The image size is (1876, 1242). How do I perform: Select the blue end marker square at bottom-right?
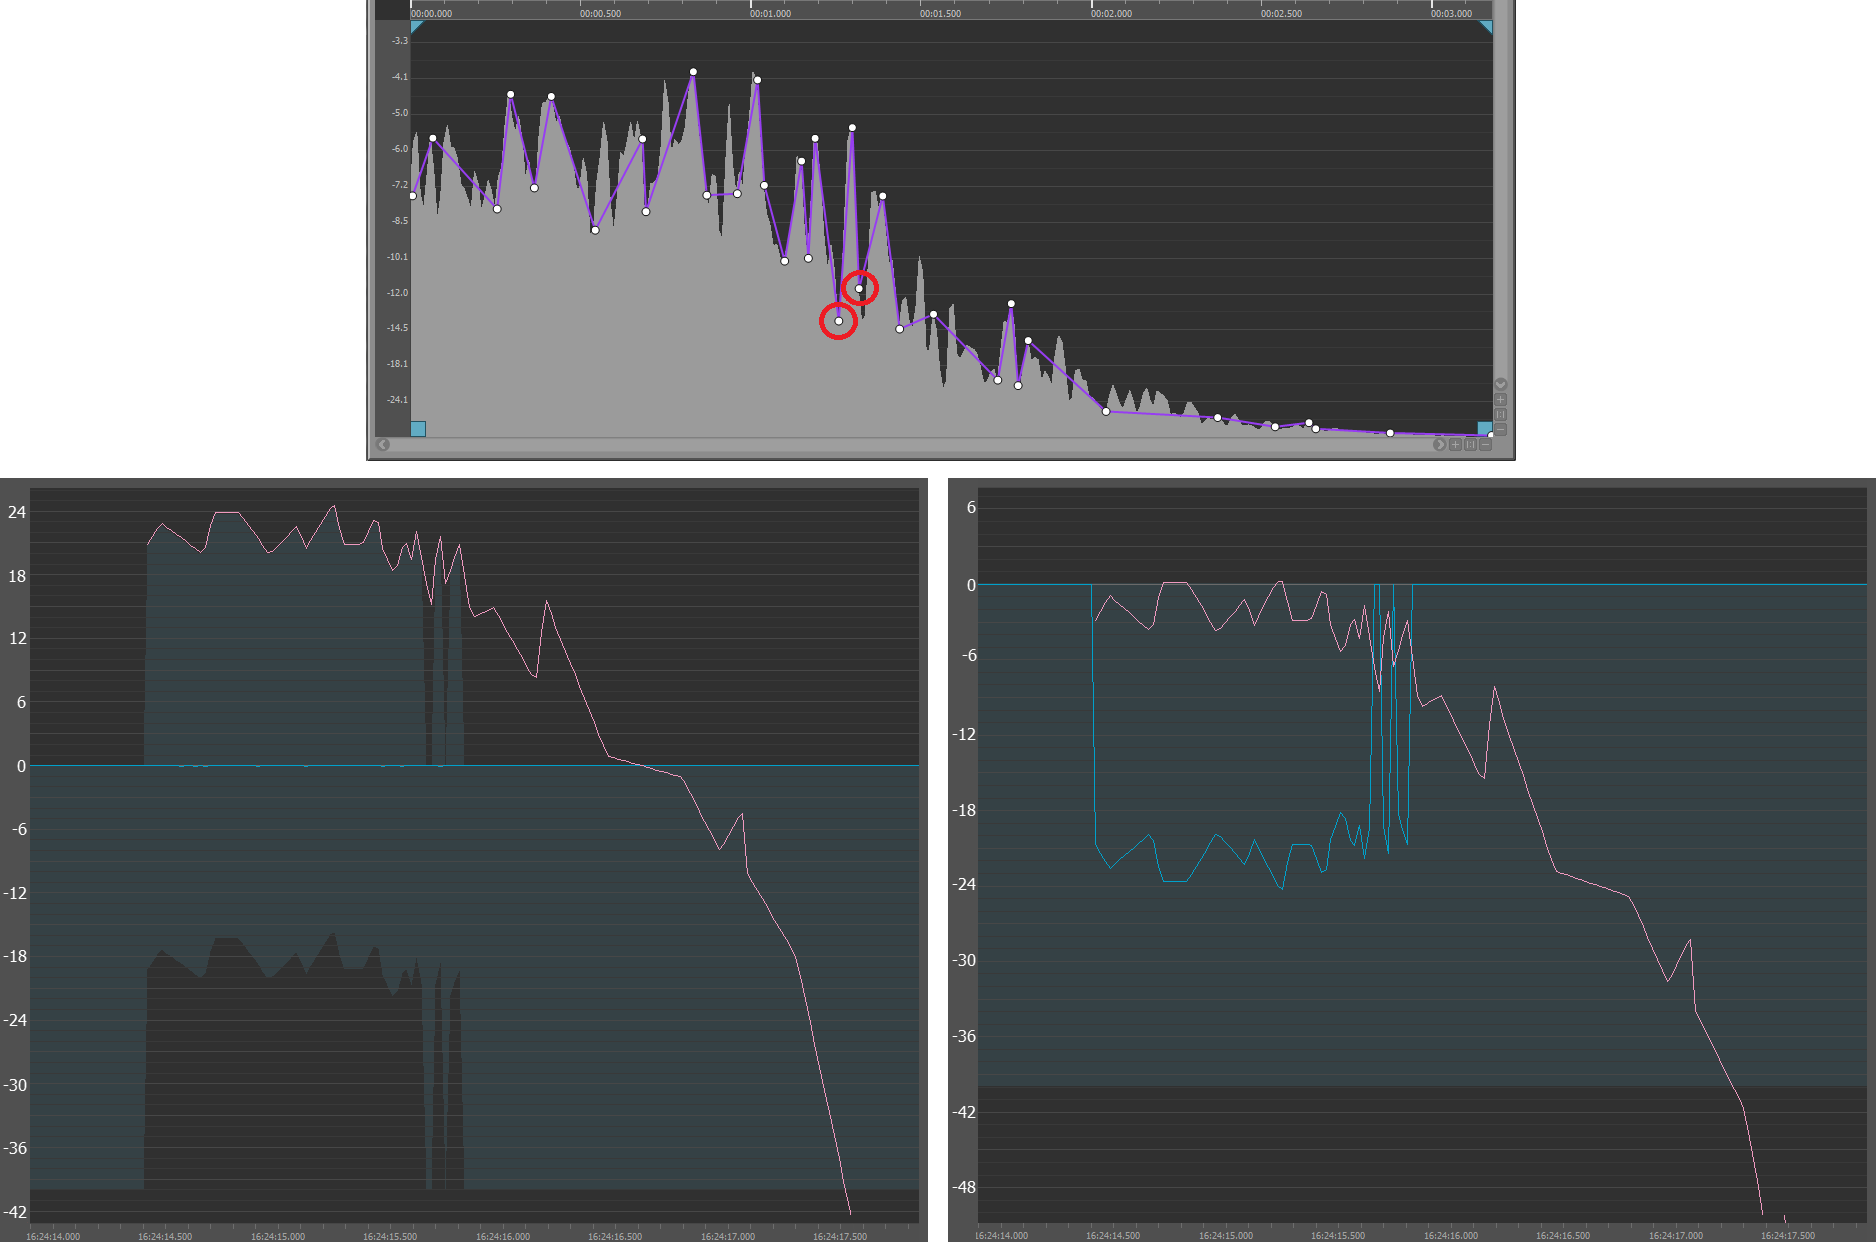tap(1485, 428)
